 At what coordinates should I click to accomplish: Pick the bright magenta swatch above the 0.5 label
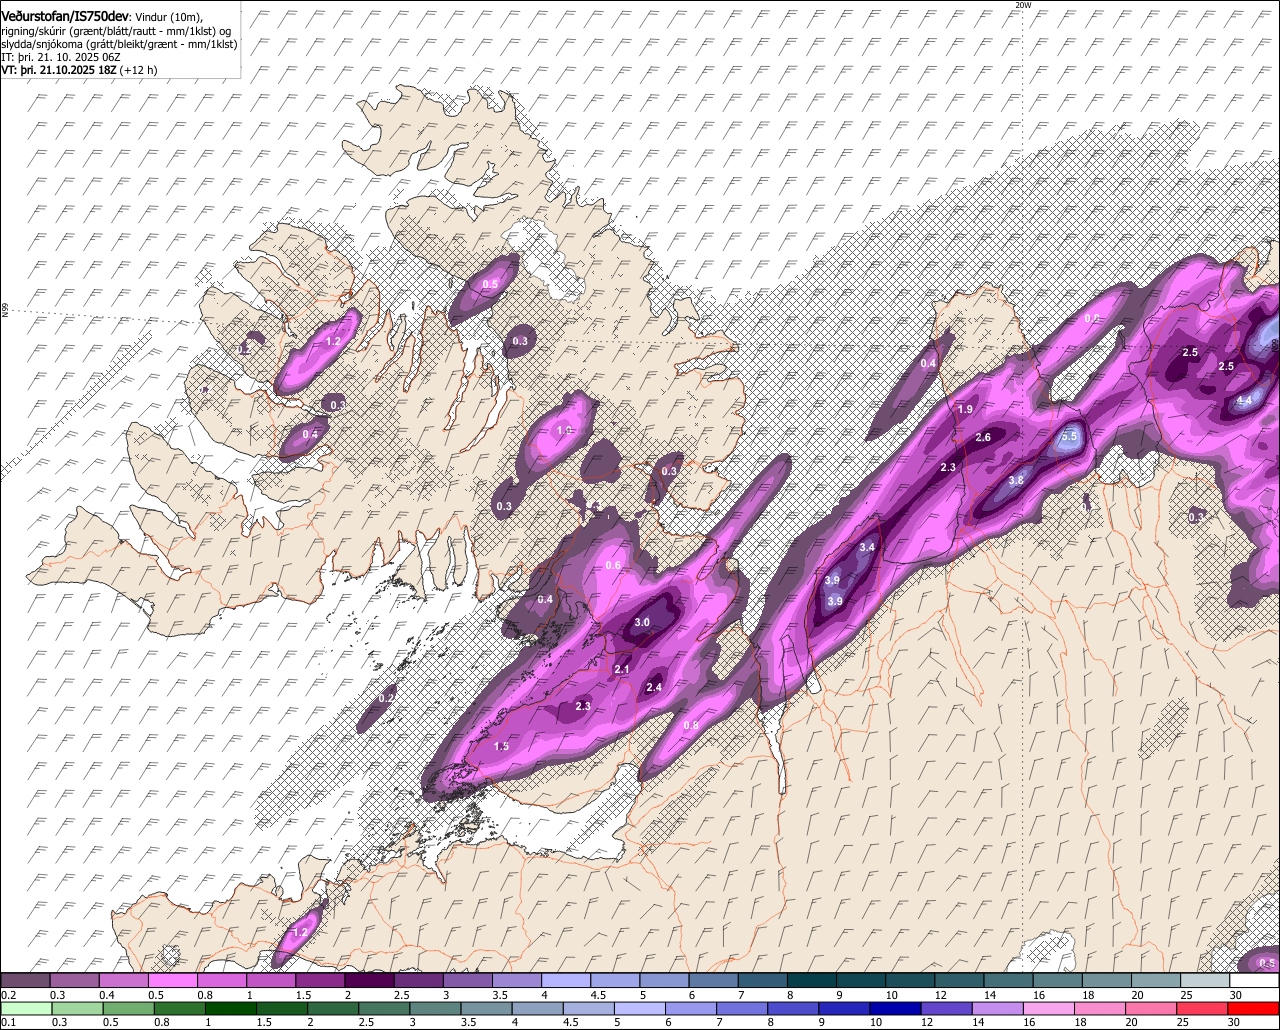point(173,980)
